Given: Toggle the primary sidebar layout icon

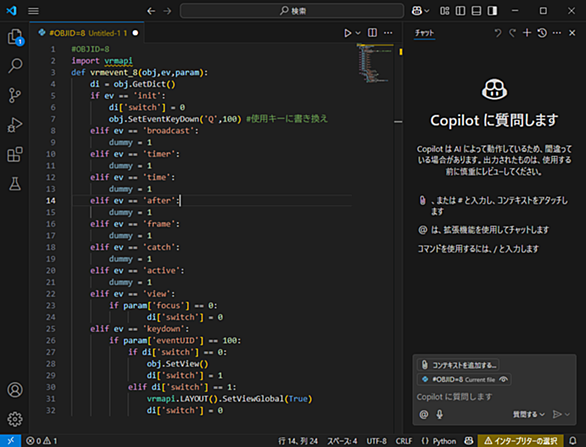Looking at the screenshot, I should tap(460, 11).
